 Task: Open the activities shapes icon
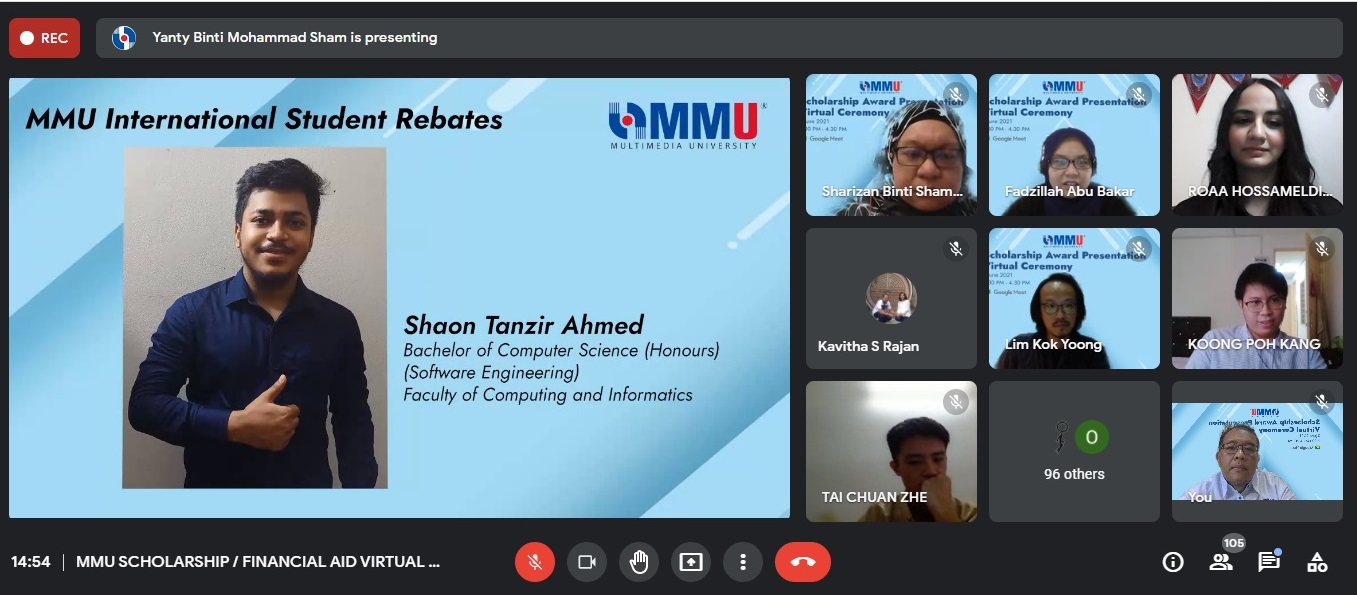click(x=1317, y=562)
